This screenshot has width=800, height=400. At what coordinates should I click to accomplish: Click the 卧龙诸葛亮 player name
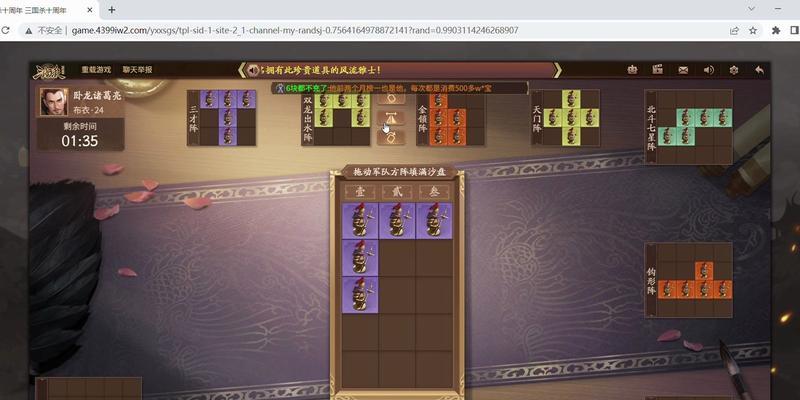click(x=96, y=95)
